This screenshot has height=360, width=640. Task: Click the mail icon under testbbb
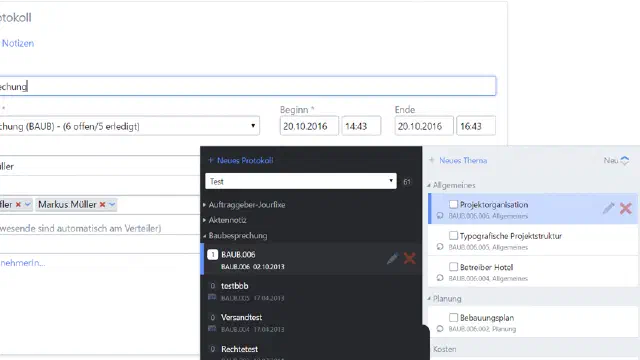(x=212, y=297)
